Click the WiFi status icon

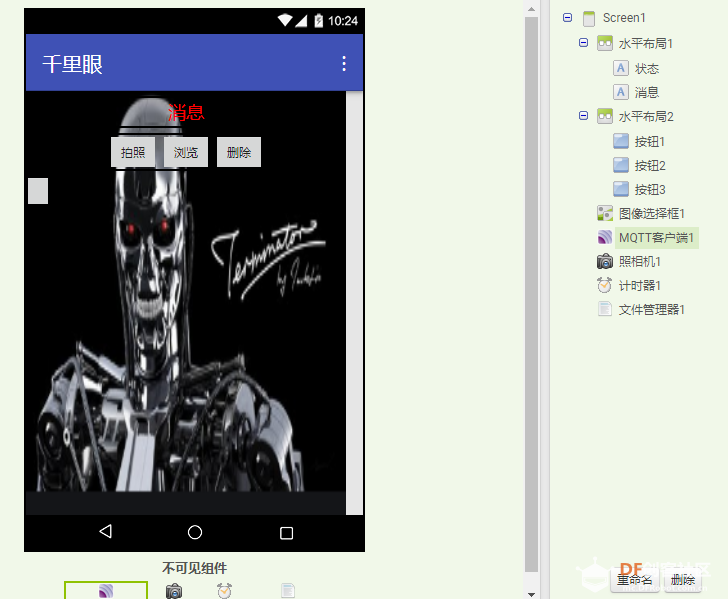click(285, 20)
